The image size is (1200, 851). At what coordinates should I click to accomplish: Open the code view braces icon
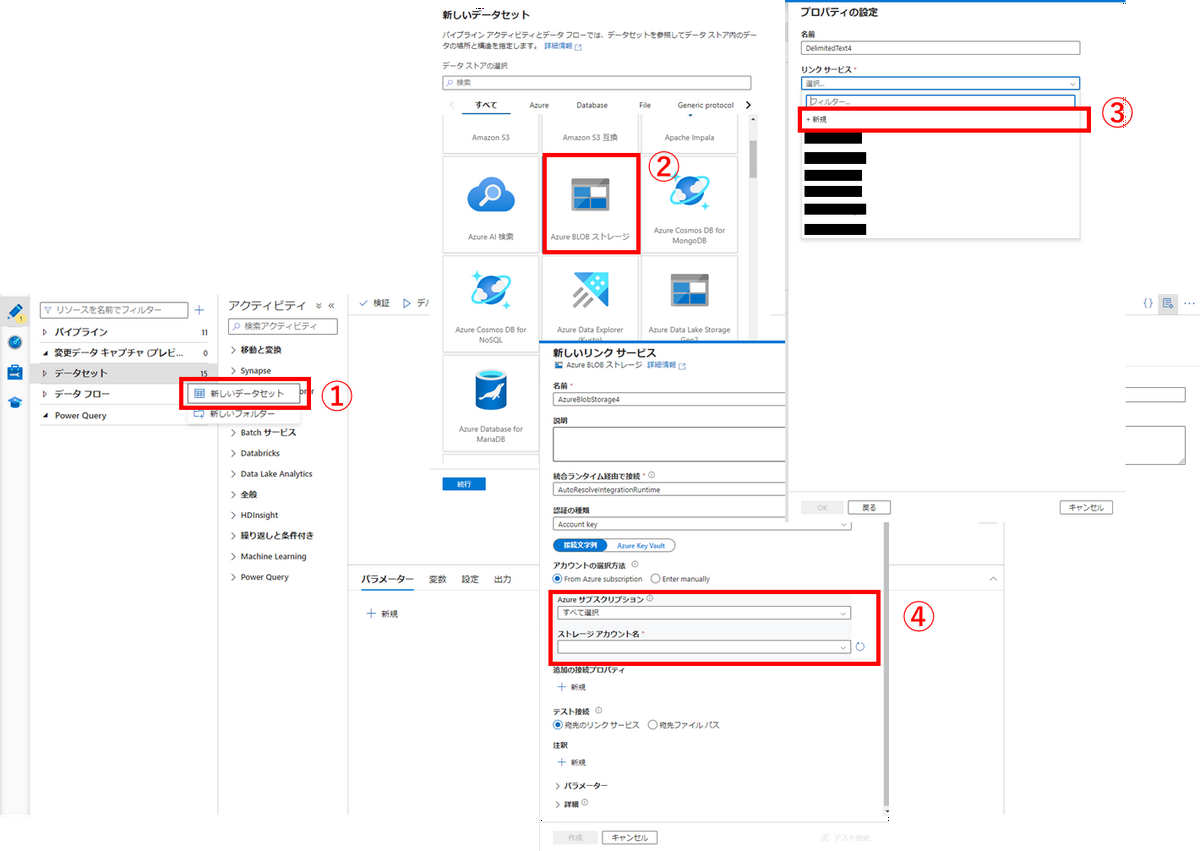pos(1148,302)
